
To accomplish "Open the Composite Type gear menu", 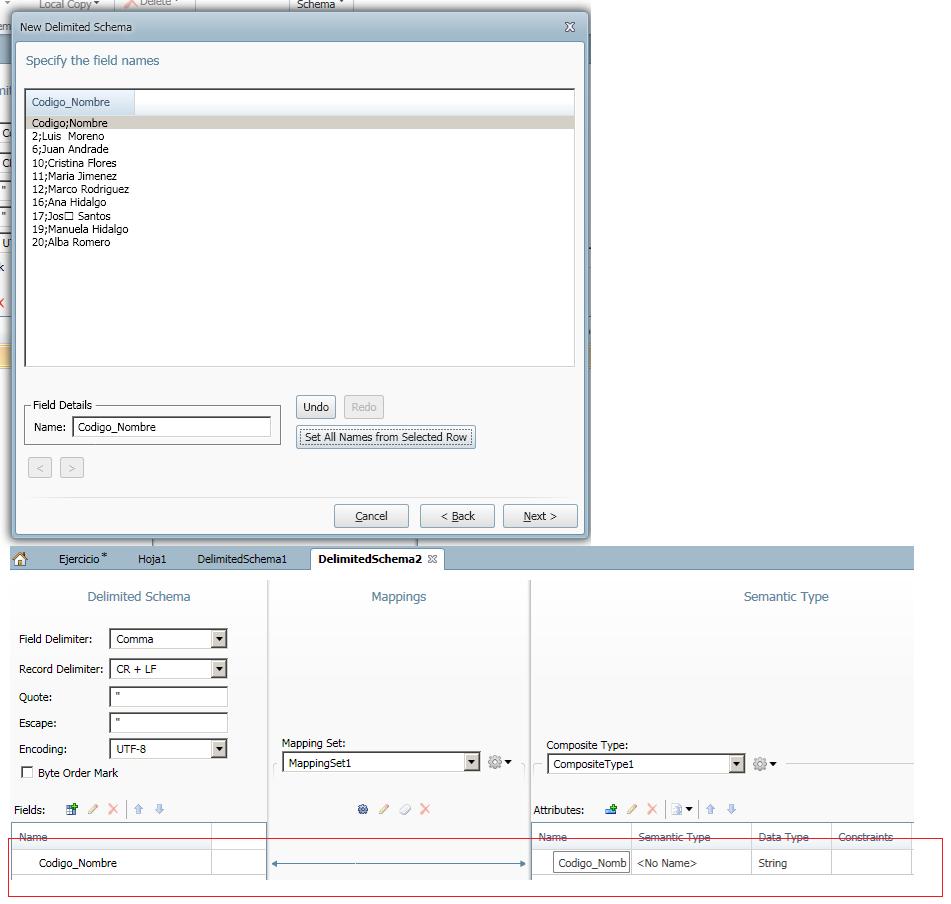I will pos(764,764).
